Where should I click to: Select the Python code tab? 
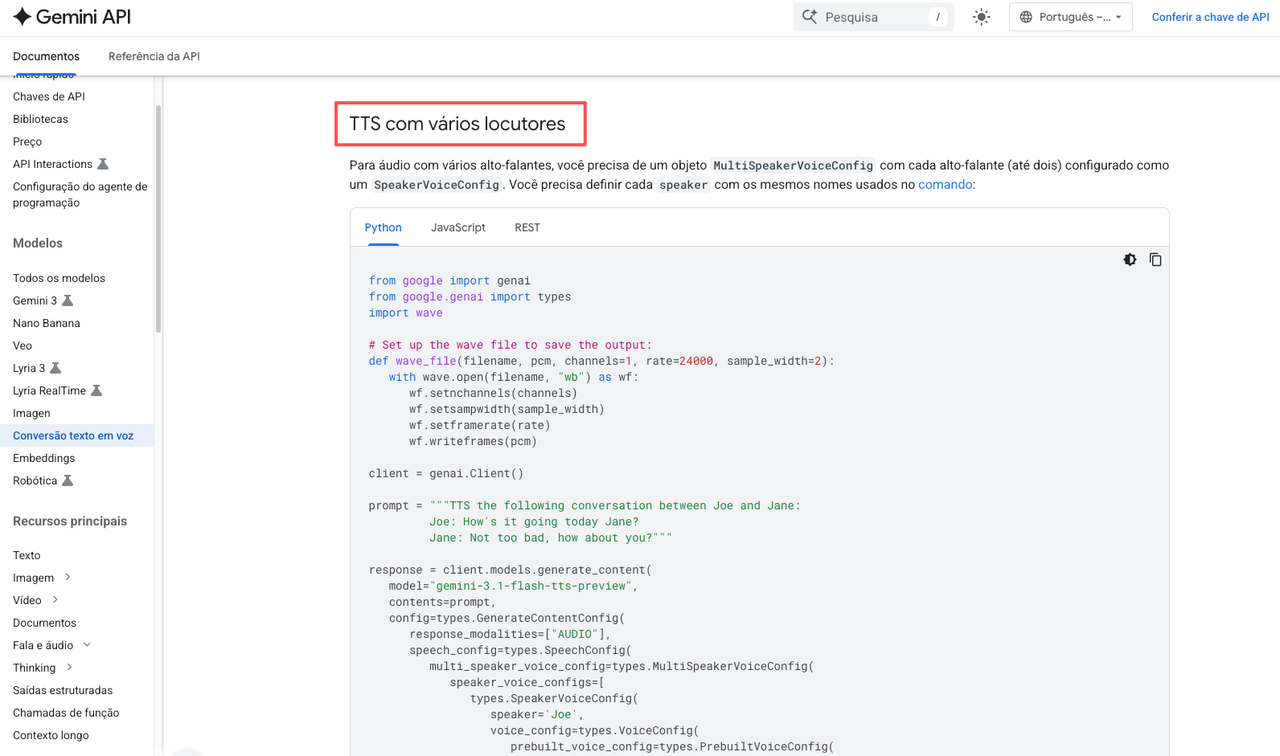383,228
